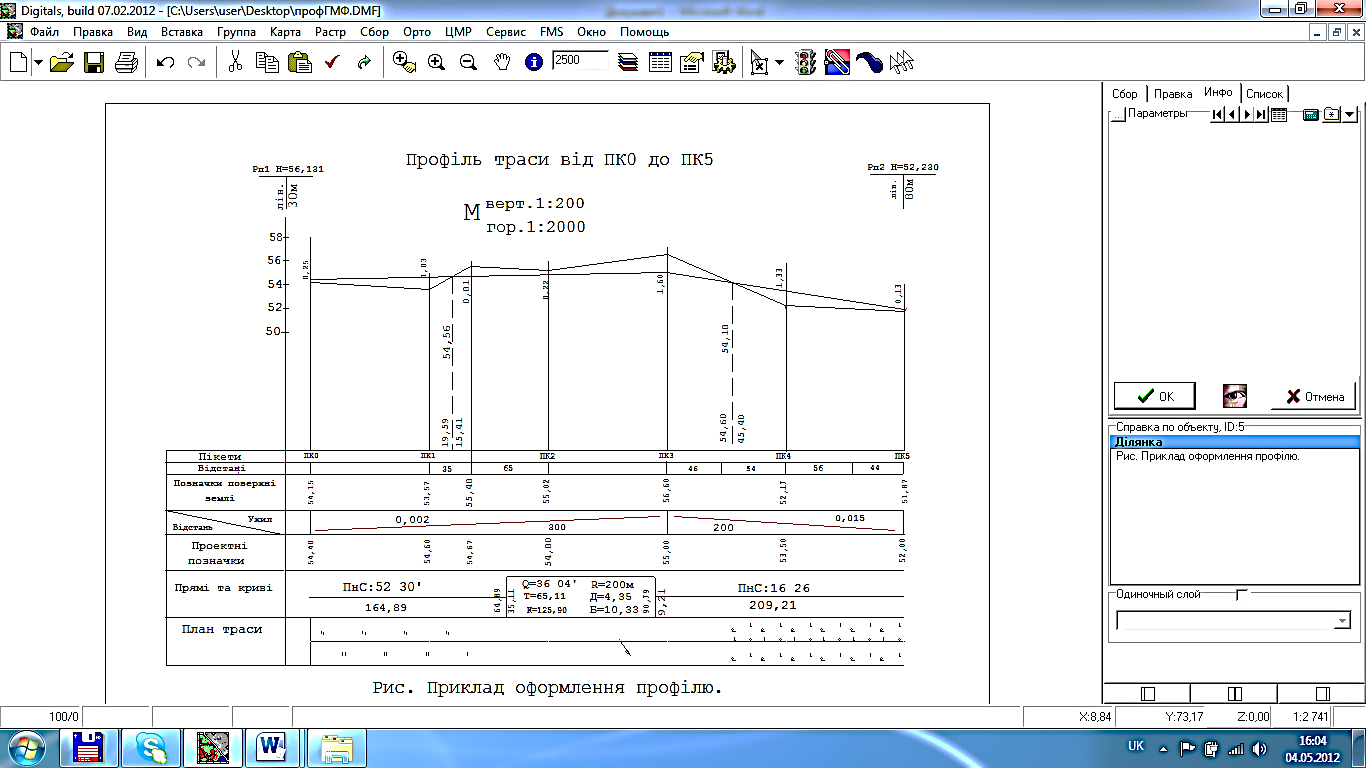Jump to last record arrow in Параметры
This screenshot has width=1366, height=768.
(1261, 115)
